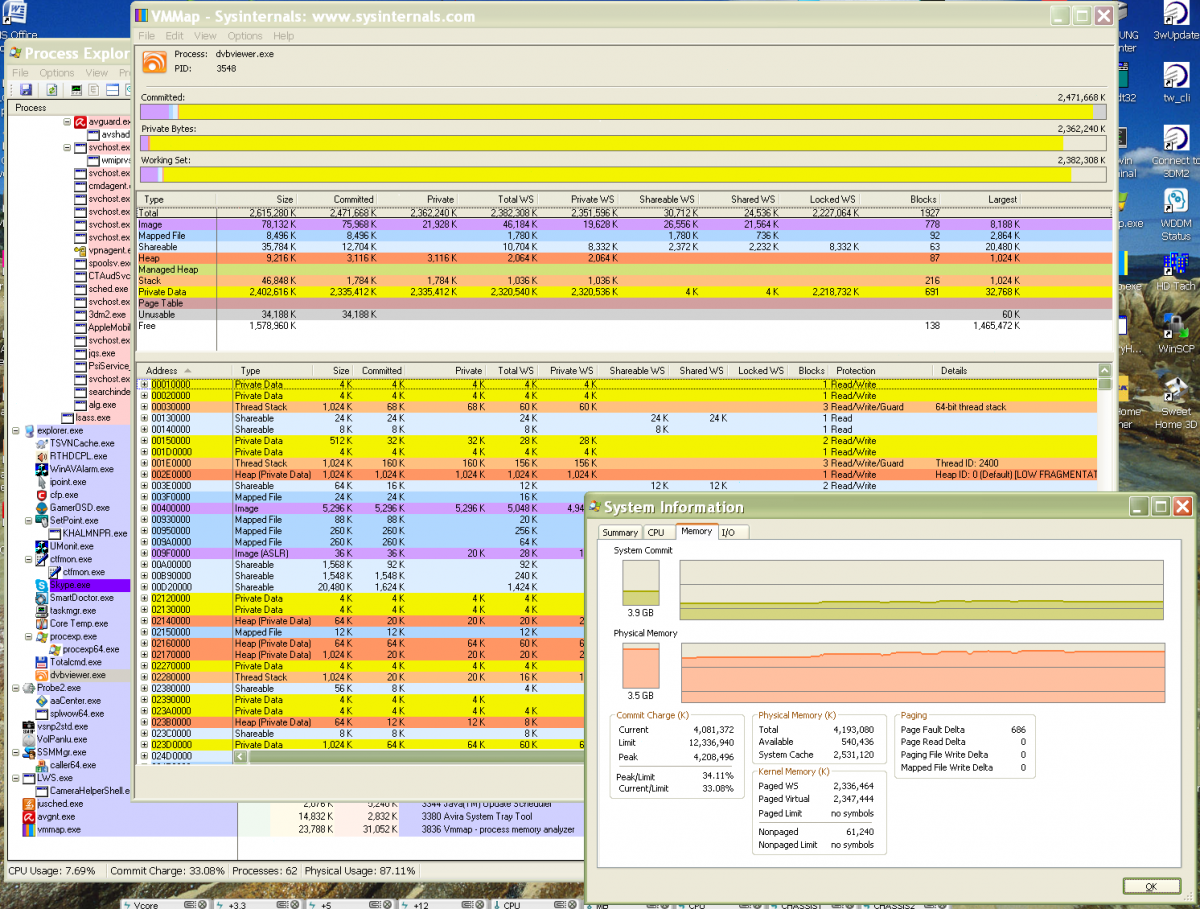
Task: Open the WinSCP desktop icon
Action: click(x=1175, y=335)
